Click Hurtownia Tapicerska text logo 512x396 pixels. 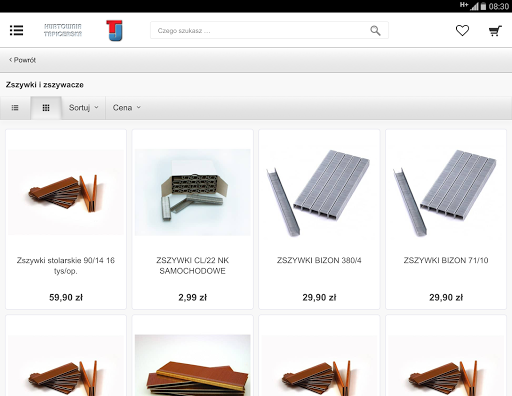63,30
